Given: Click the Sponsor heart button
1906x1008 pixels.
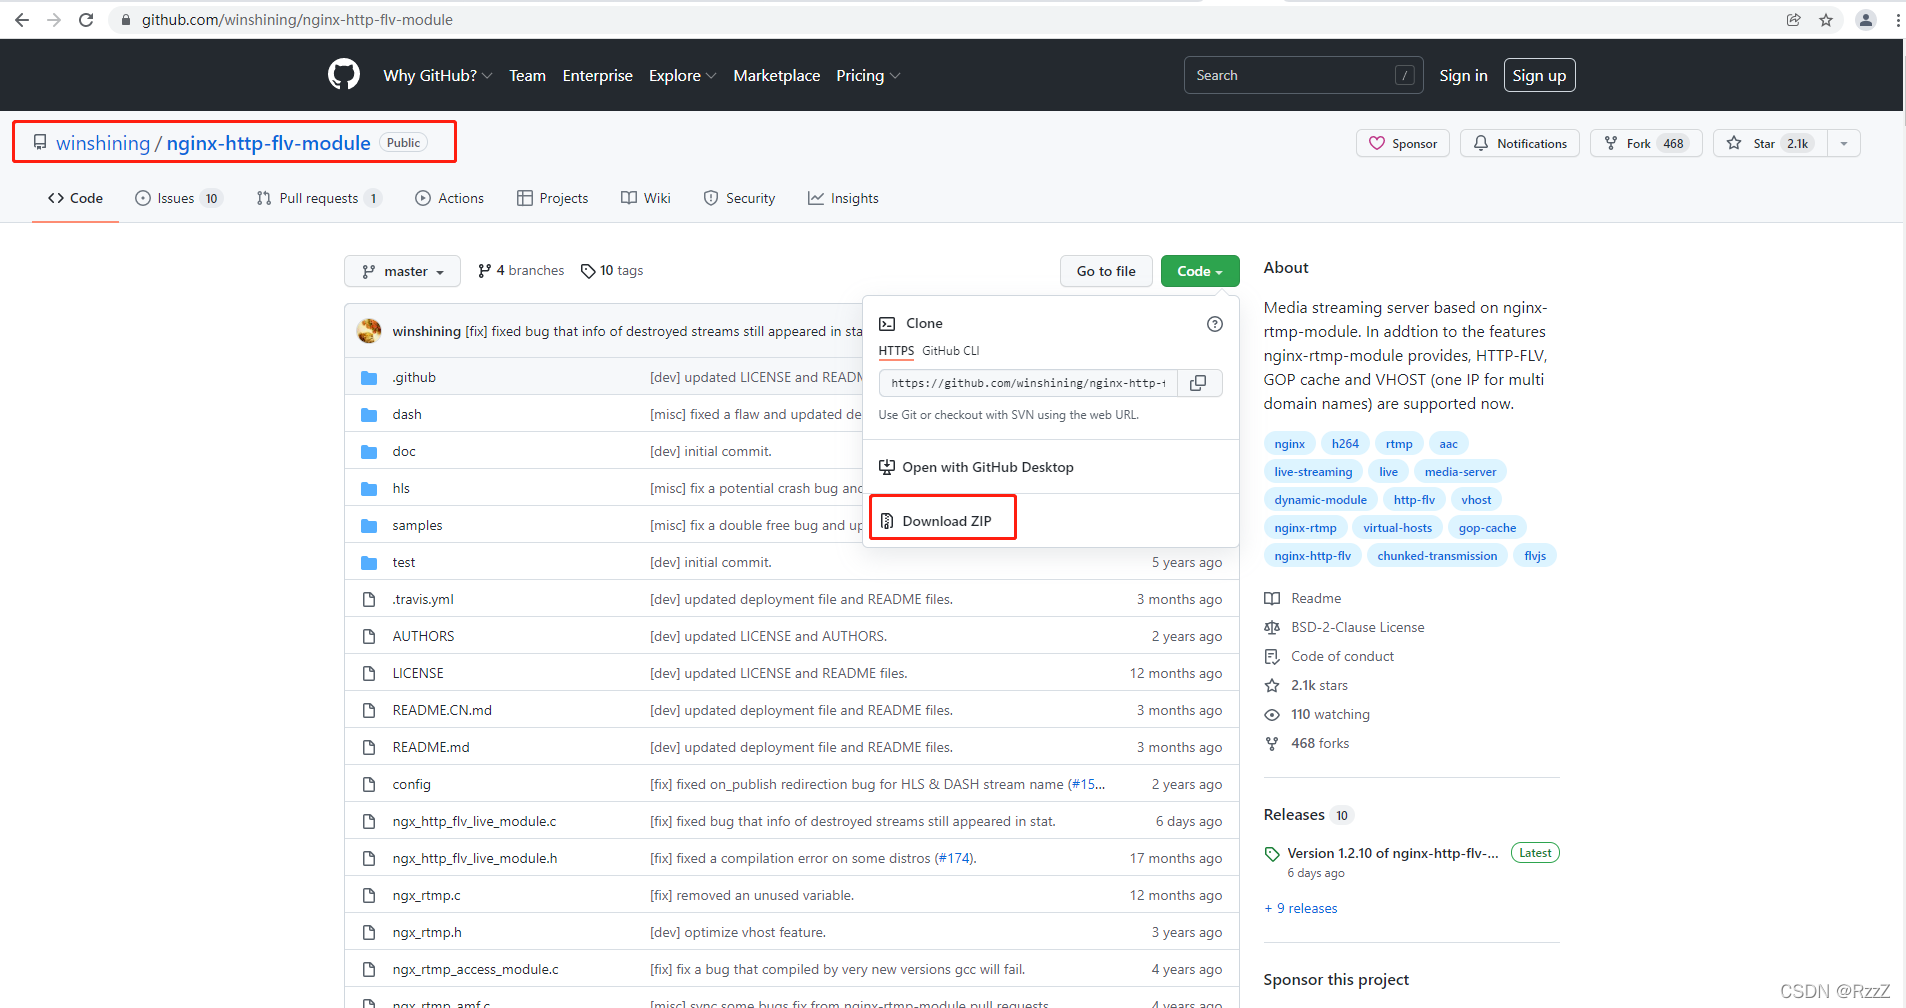Looking at the screenshot, I should pos(1403,143).
